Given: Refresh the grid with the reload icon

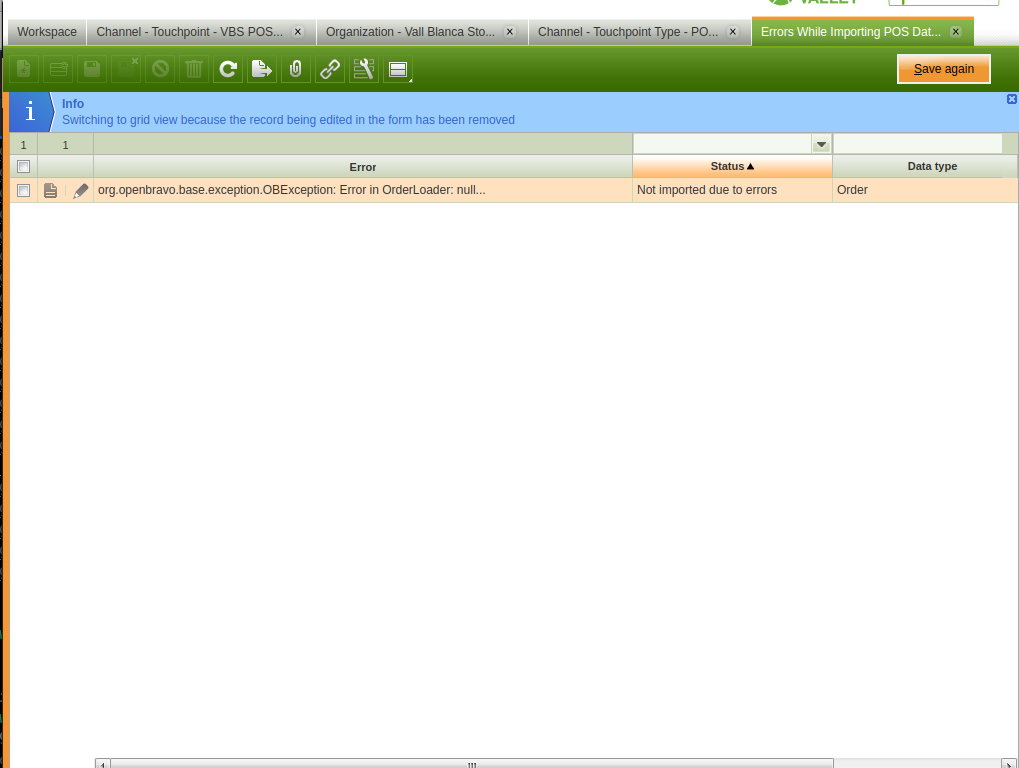Looking at the screenshot, I should (x=227, y=69).
